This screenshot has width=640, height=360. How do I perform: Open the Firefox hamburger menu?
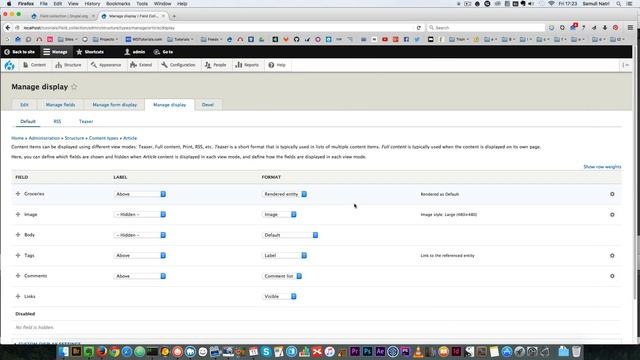(630, 28)
